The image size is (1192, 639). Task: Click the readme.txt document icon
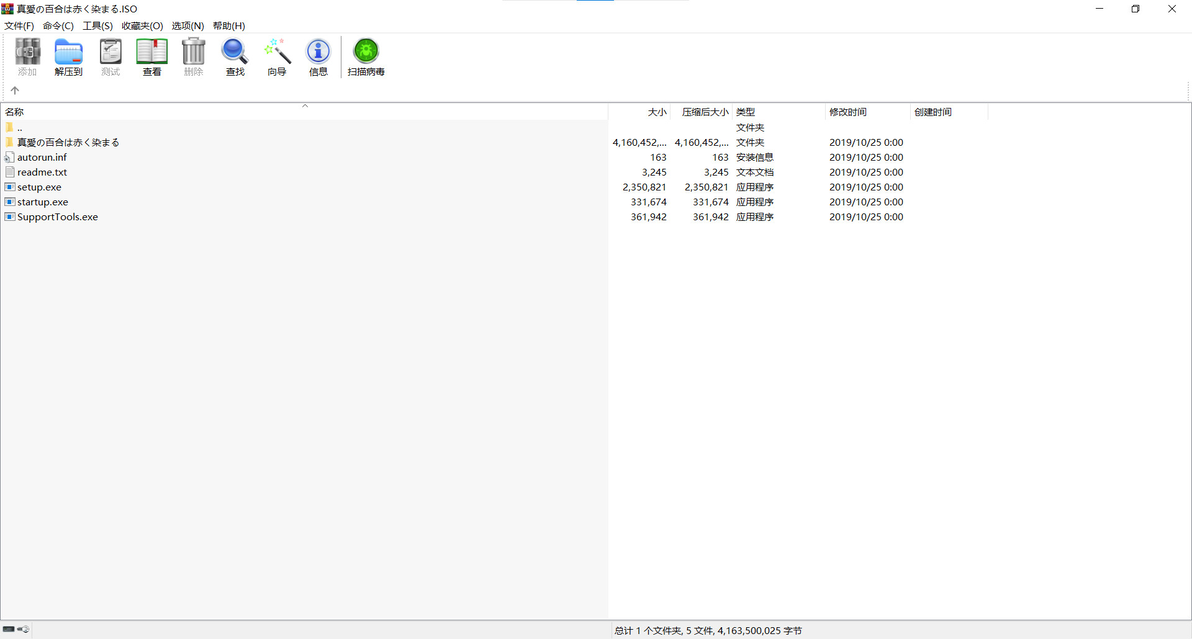[x=9, y=172]
